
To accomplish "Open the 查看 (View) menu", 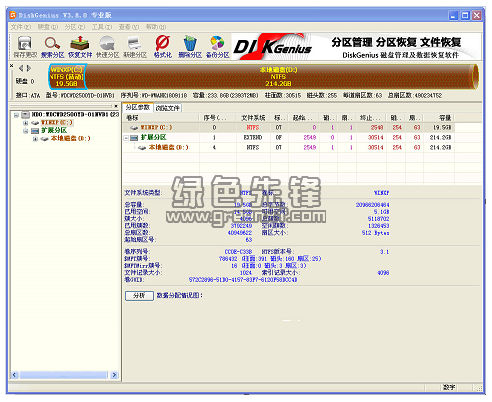I will (x=129, y=27).
